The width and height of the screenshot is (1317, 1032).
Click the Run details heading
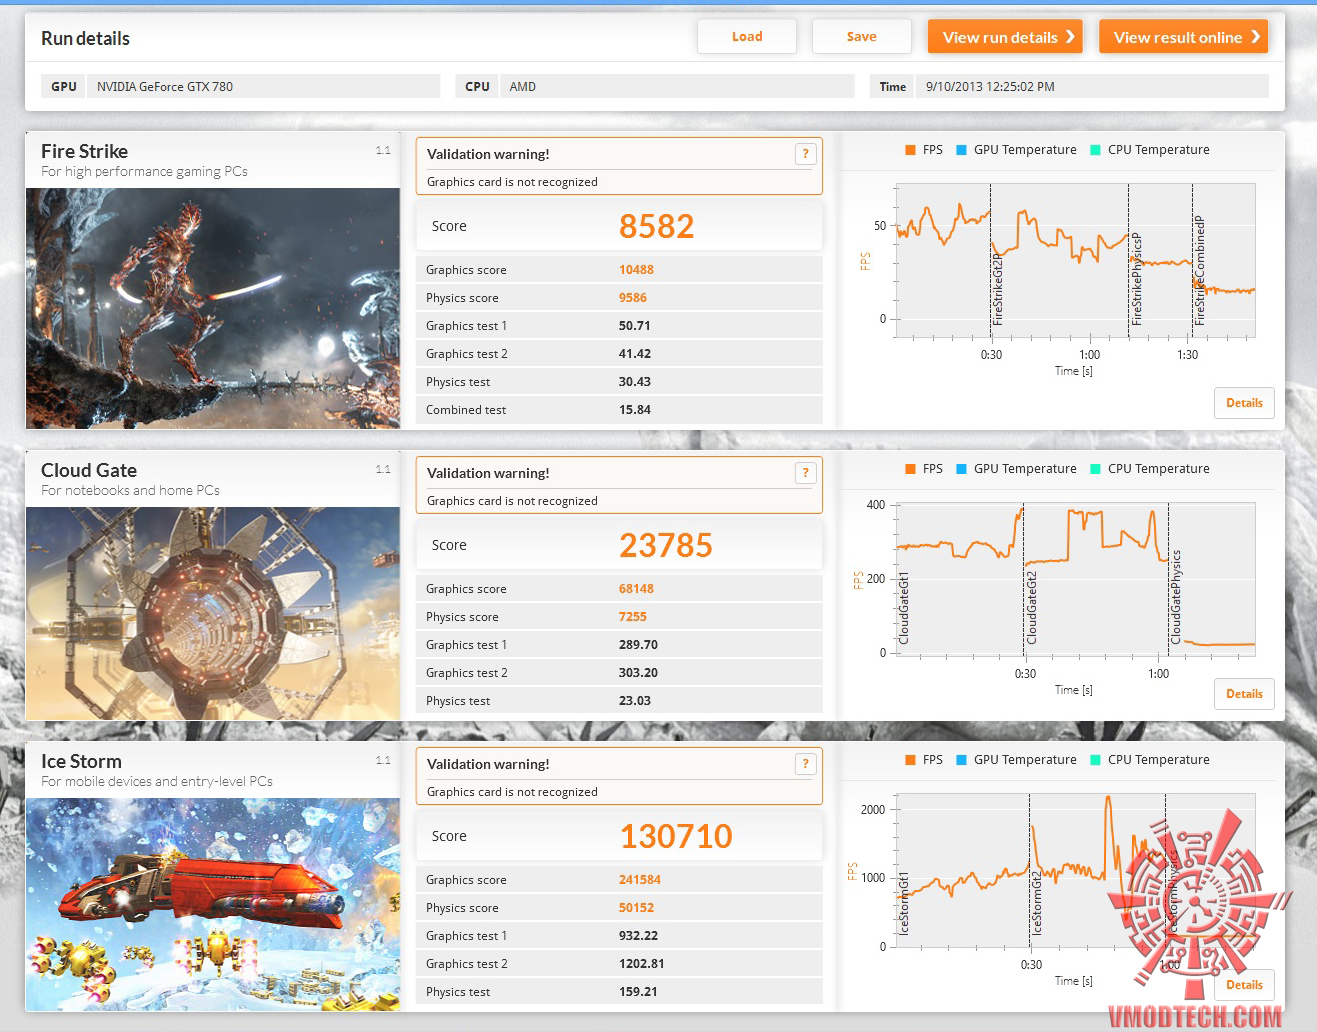pyautogui.click(x=85, y=39)
